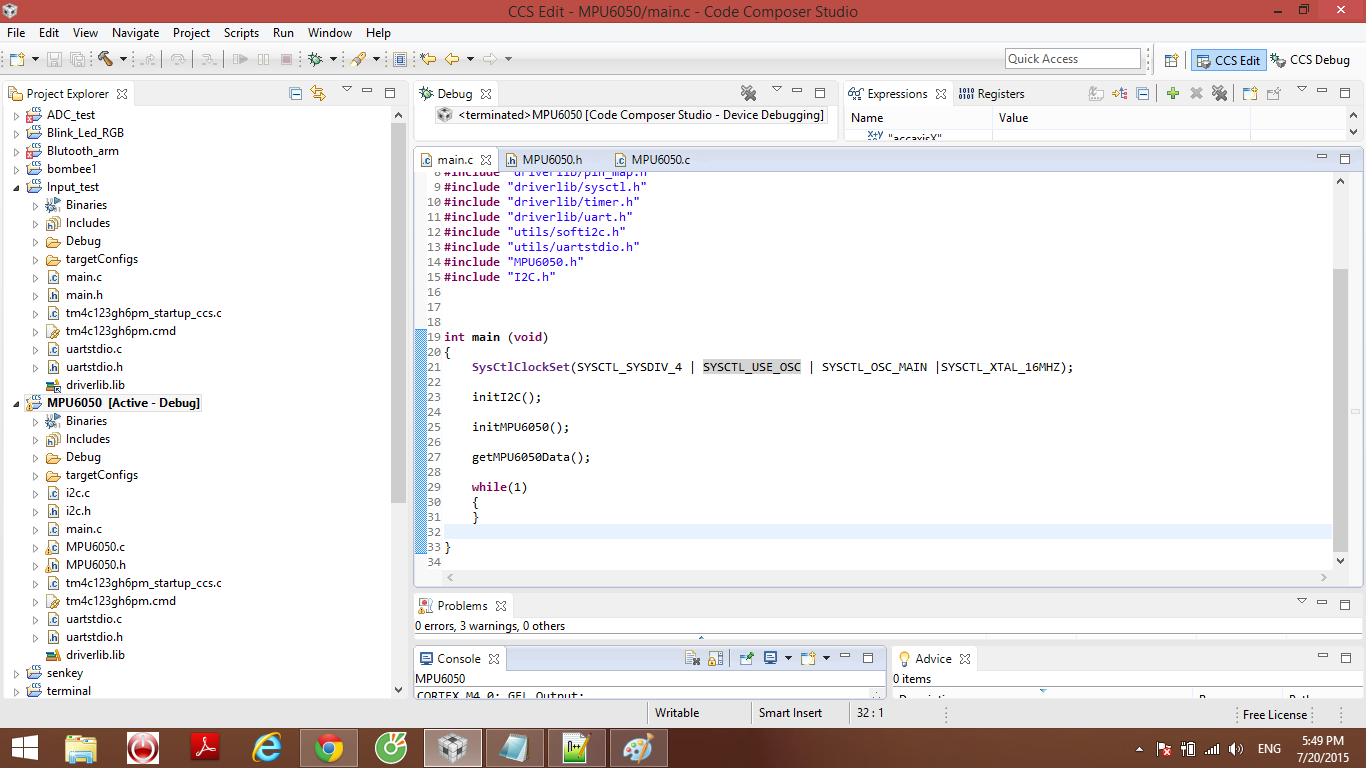Toggle logical structure icon in Expressions
The image size is (1366, 768).
click(1120, 93)
